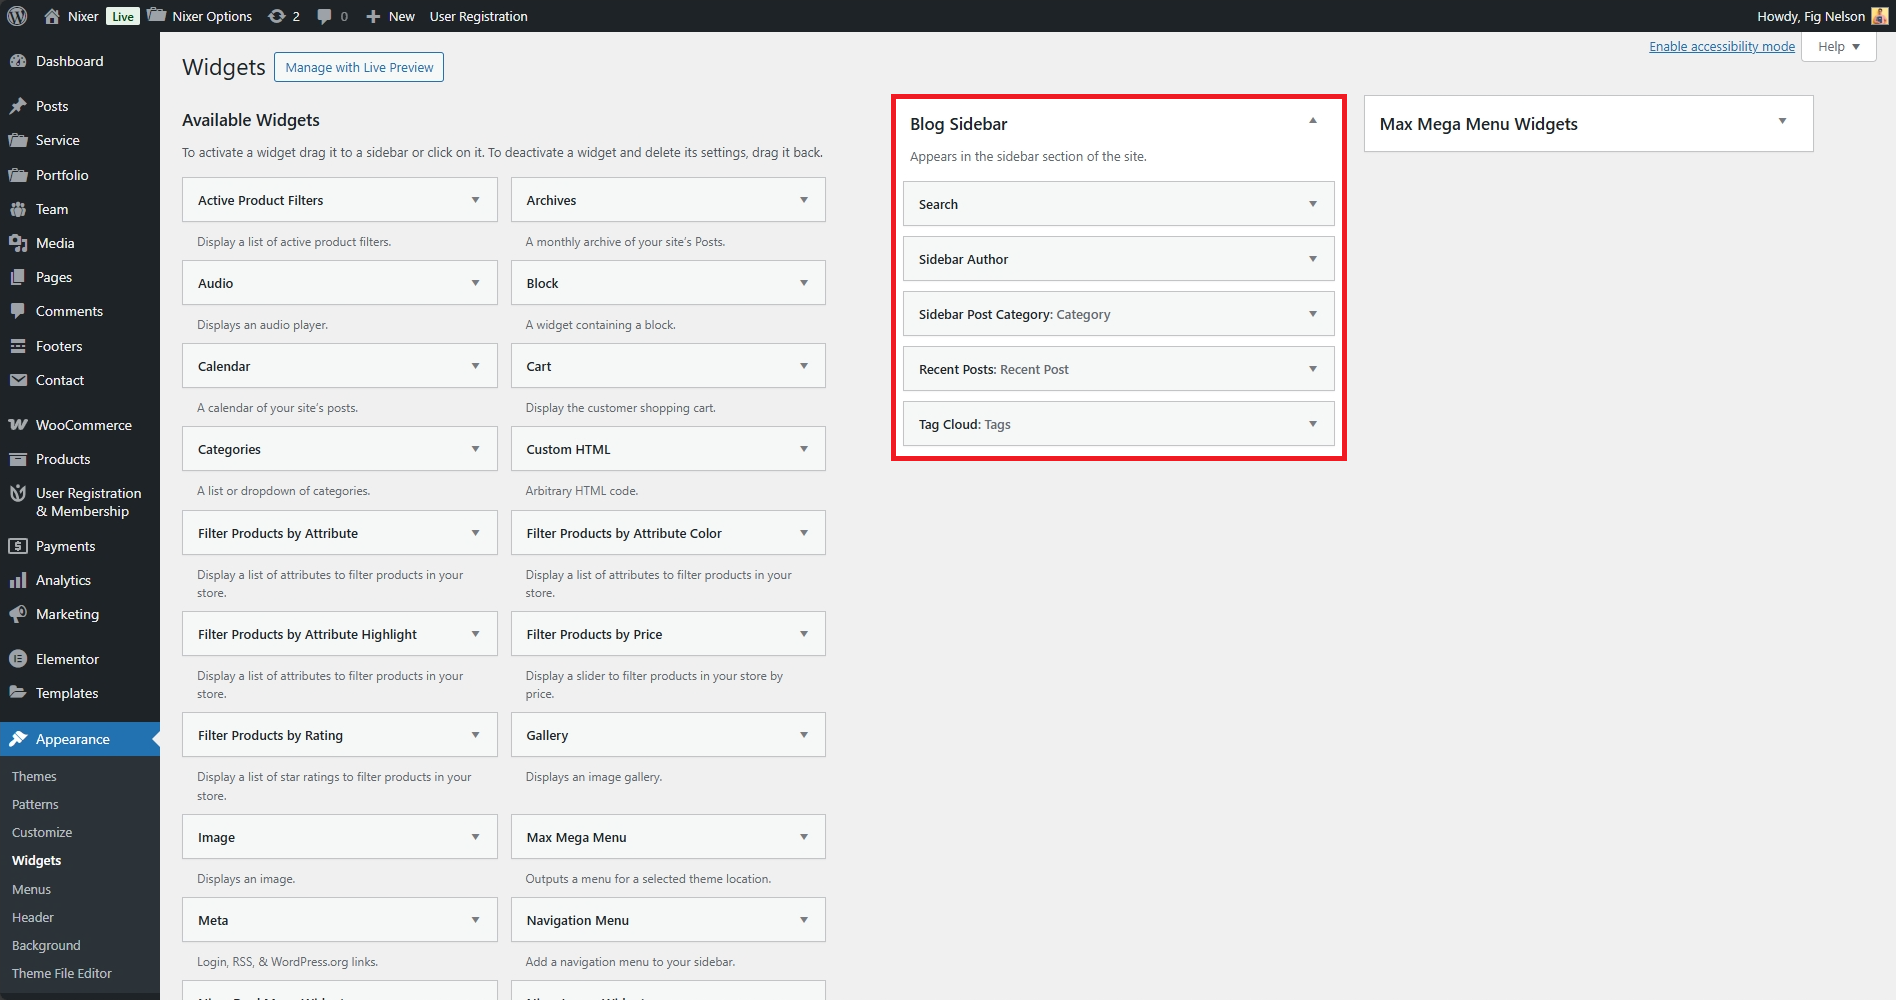Open Elementor via its sidebar icon
This screenshot has width=1896, height=1000.
(18, 659)
